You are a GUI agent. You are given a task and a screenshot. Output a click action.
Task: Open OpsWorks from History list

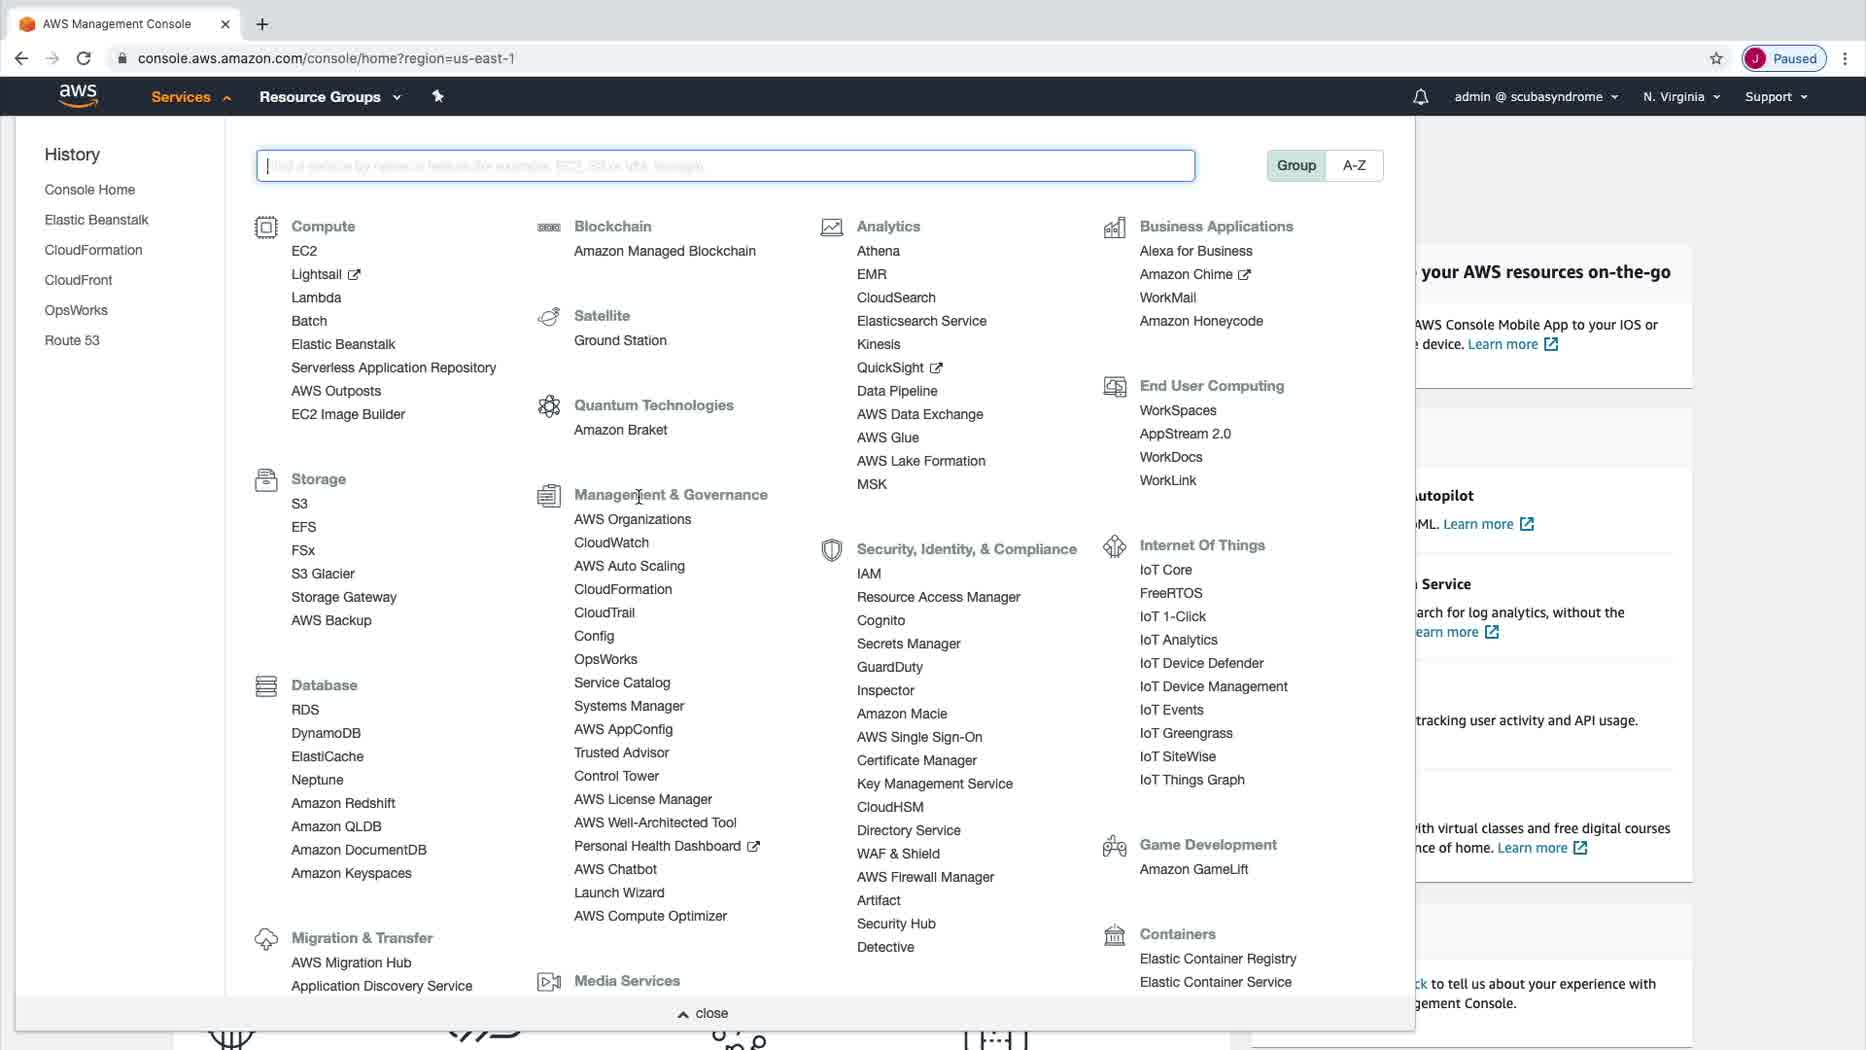click(76, 310)
